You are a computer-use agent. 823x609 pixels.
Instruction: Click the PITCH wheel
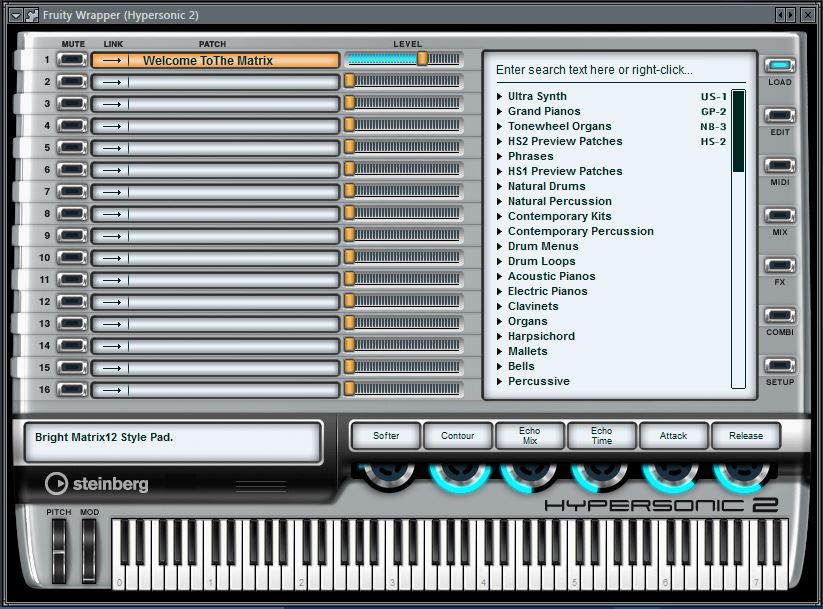[58, 551]
